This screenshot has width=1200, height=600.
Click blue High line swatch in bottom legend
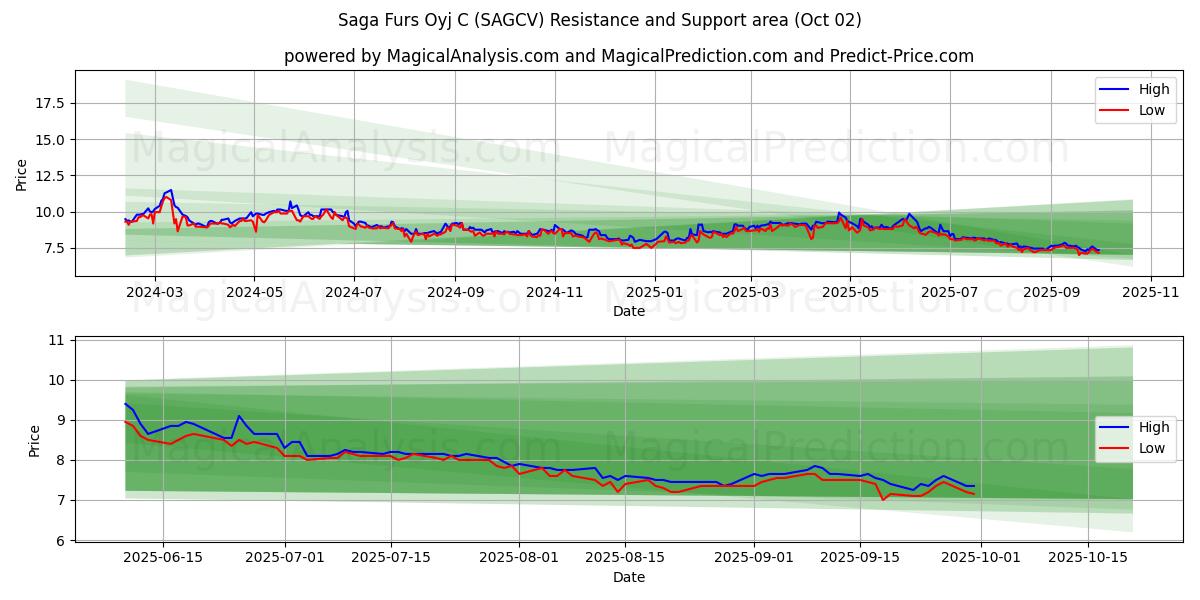[1116, 427]
